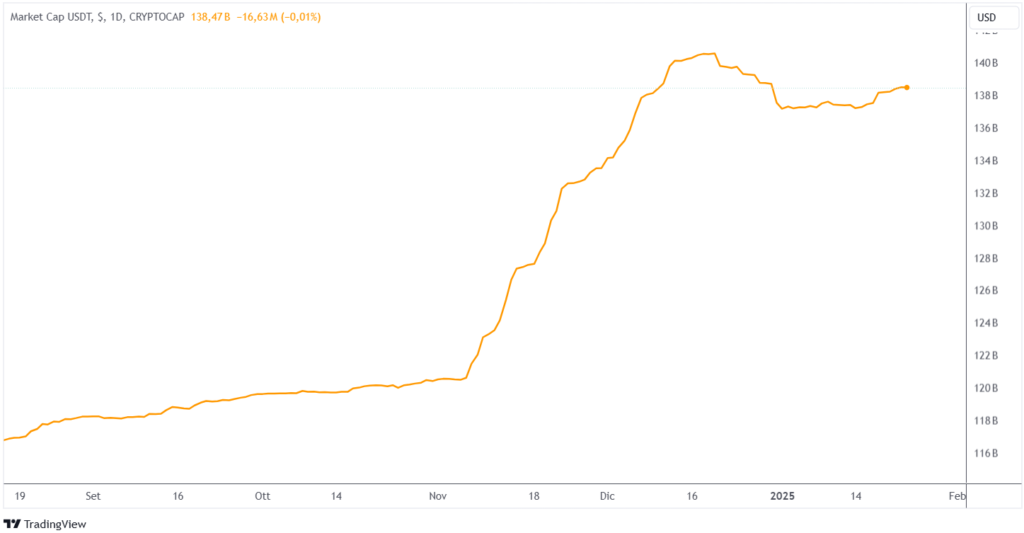The height and width of the screenshot is (533, 1024).
Task: Click the −16,63 M (−0,01%) change value
Action: pyautogui.click(x=278, y=17)
